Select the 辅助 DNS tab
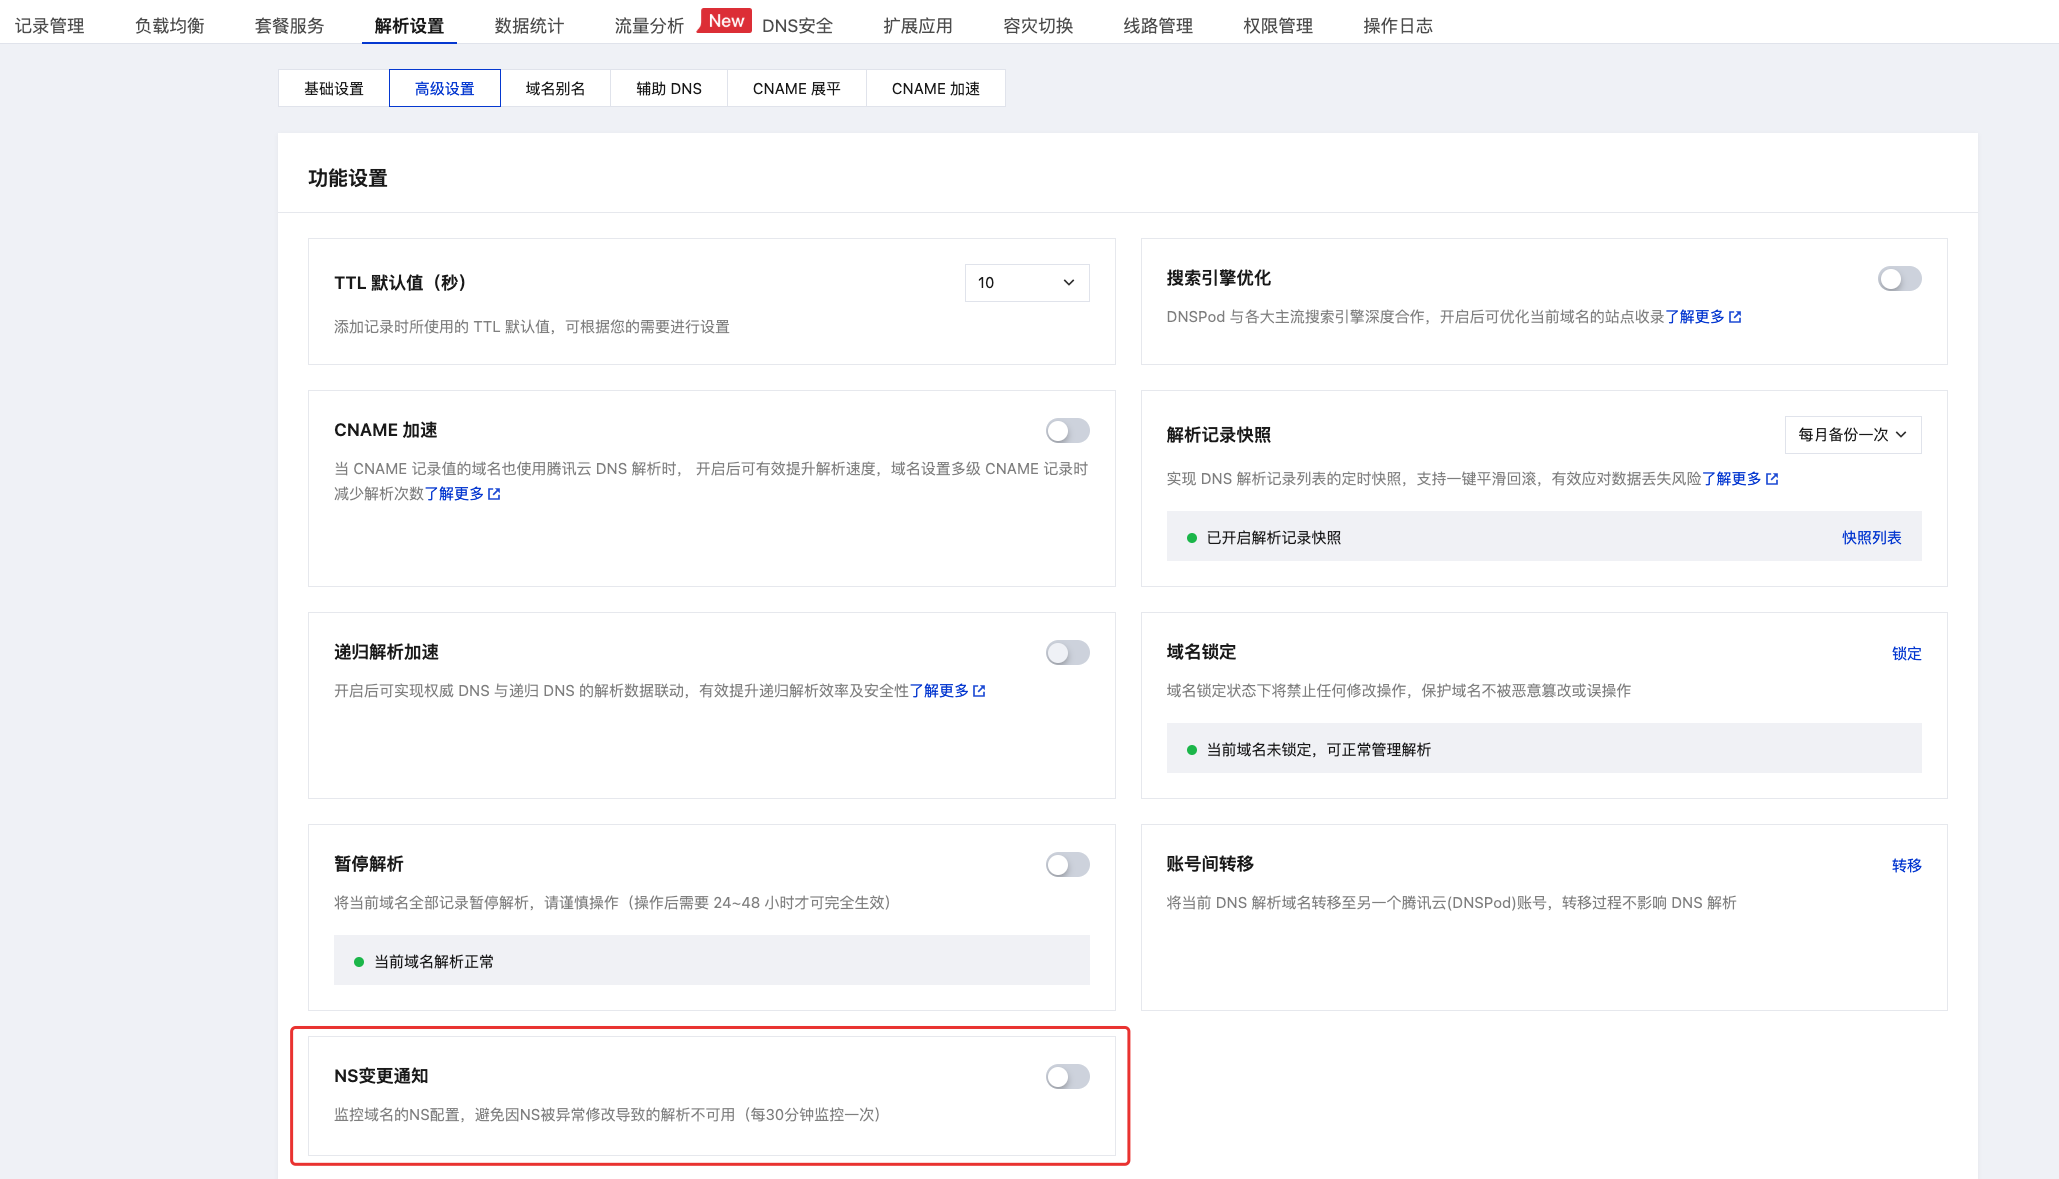 pyautogui.click(x=669, y=89)
